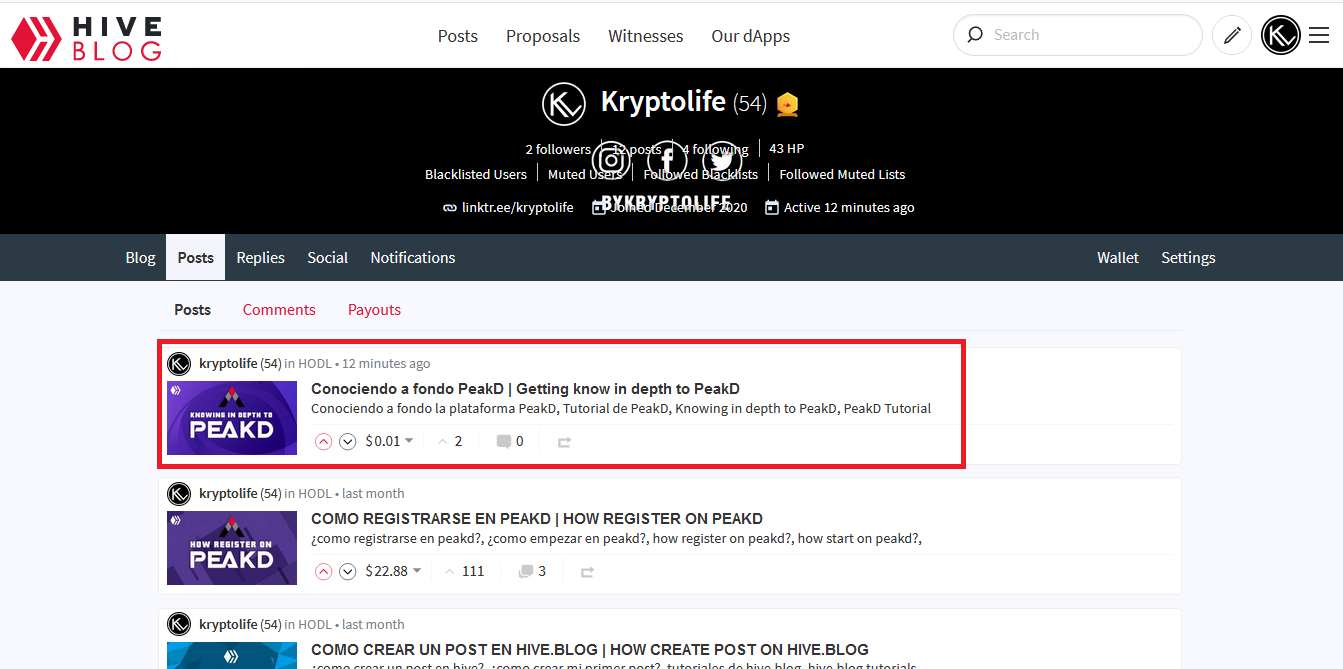Expand the $22.88 payout dropdown

[393, 571]
